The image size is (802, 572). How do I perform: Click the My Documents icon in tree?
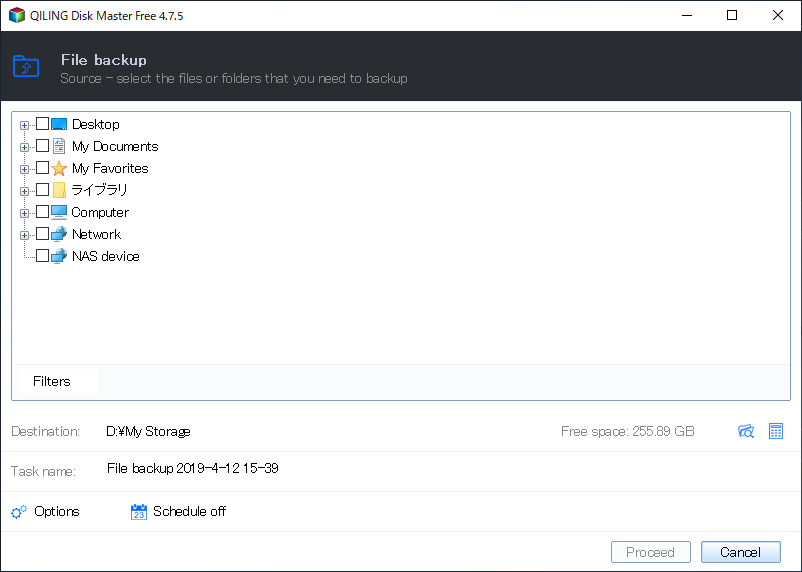coord(59,146)
